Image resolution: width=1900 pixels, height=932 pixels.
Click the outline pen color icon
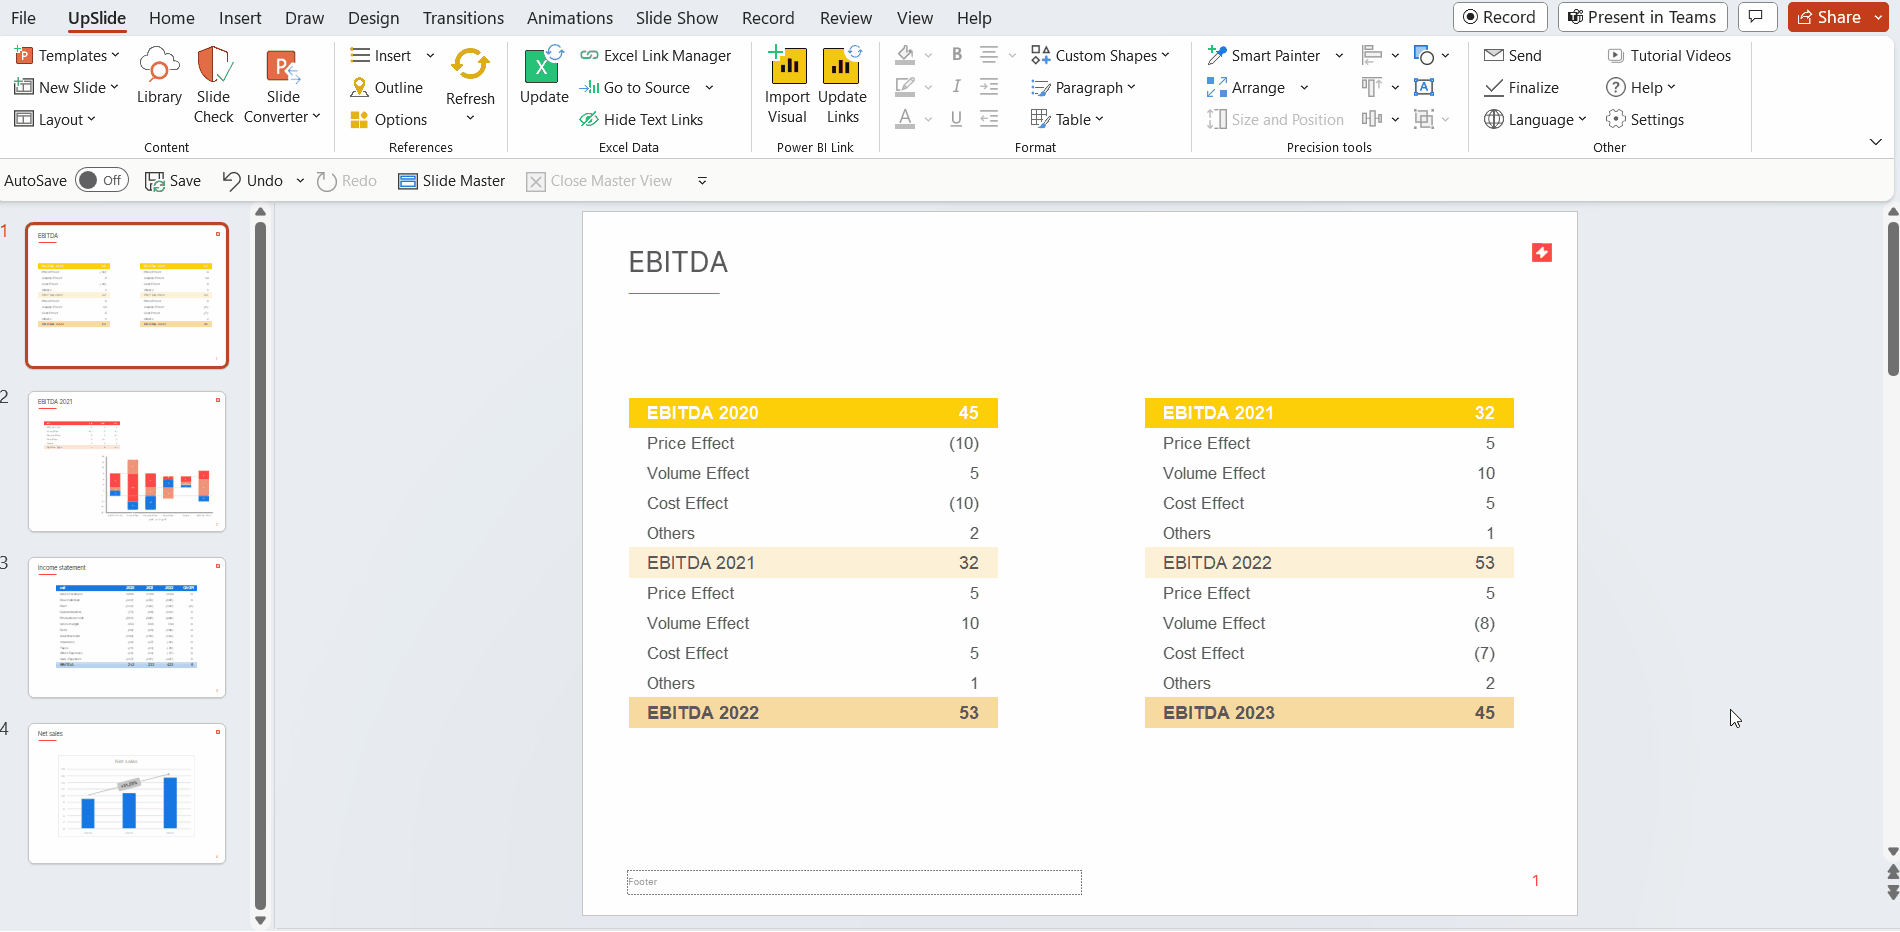click(x=905, y=87)
